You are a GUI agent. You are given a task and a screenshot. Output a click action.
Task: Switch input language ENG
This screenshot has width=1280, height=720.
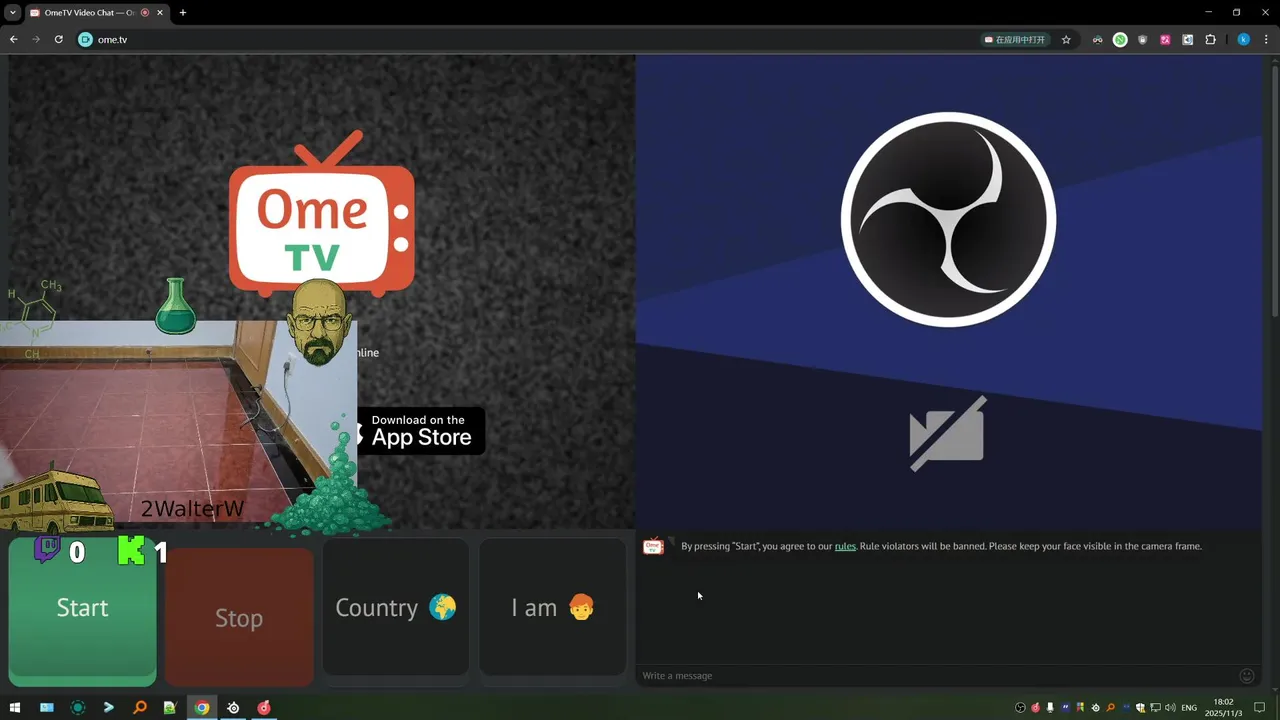click(x=1189, y=708)
